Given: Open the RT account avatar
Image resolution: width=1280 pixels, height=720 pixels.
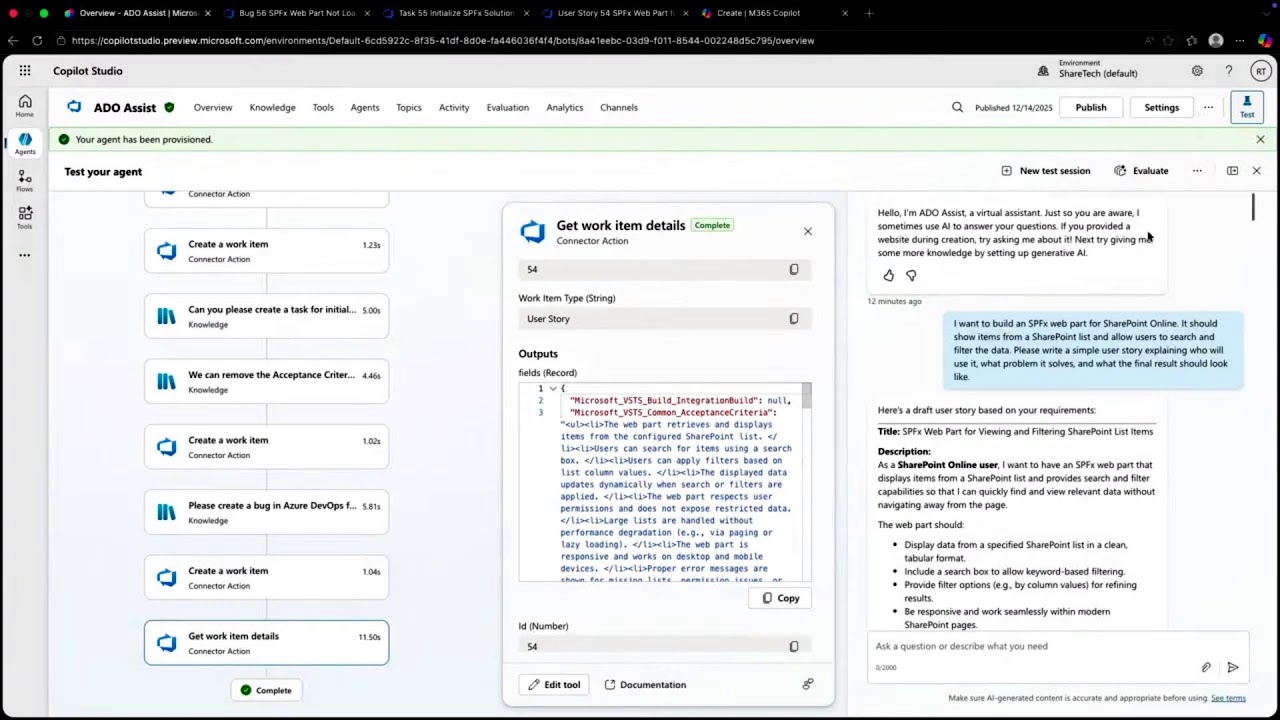Looking at the screenshot, I should (x=1261, y=71).
